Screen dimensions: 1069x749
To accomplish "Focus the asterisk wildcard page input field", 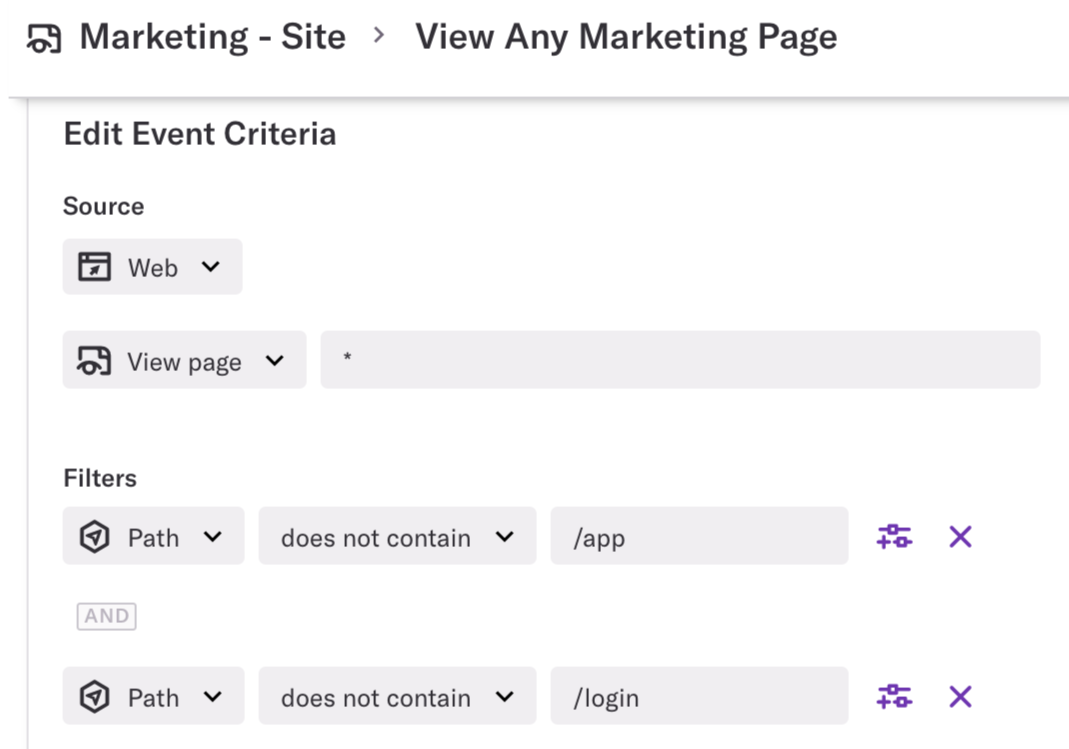I will pos(680,360).
